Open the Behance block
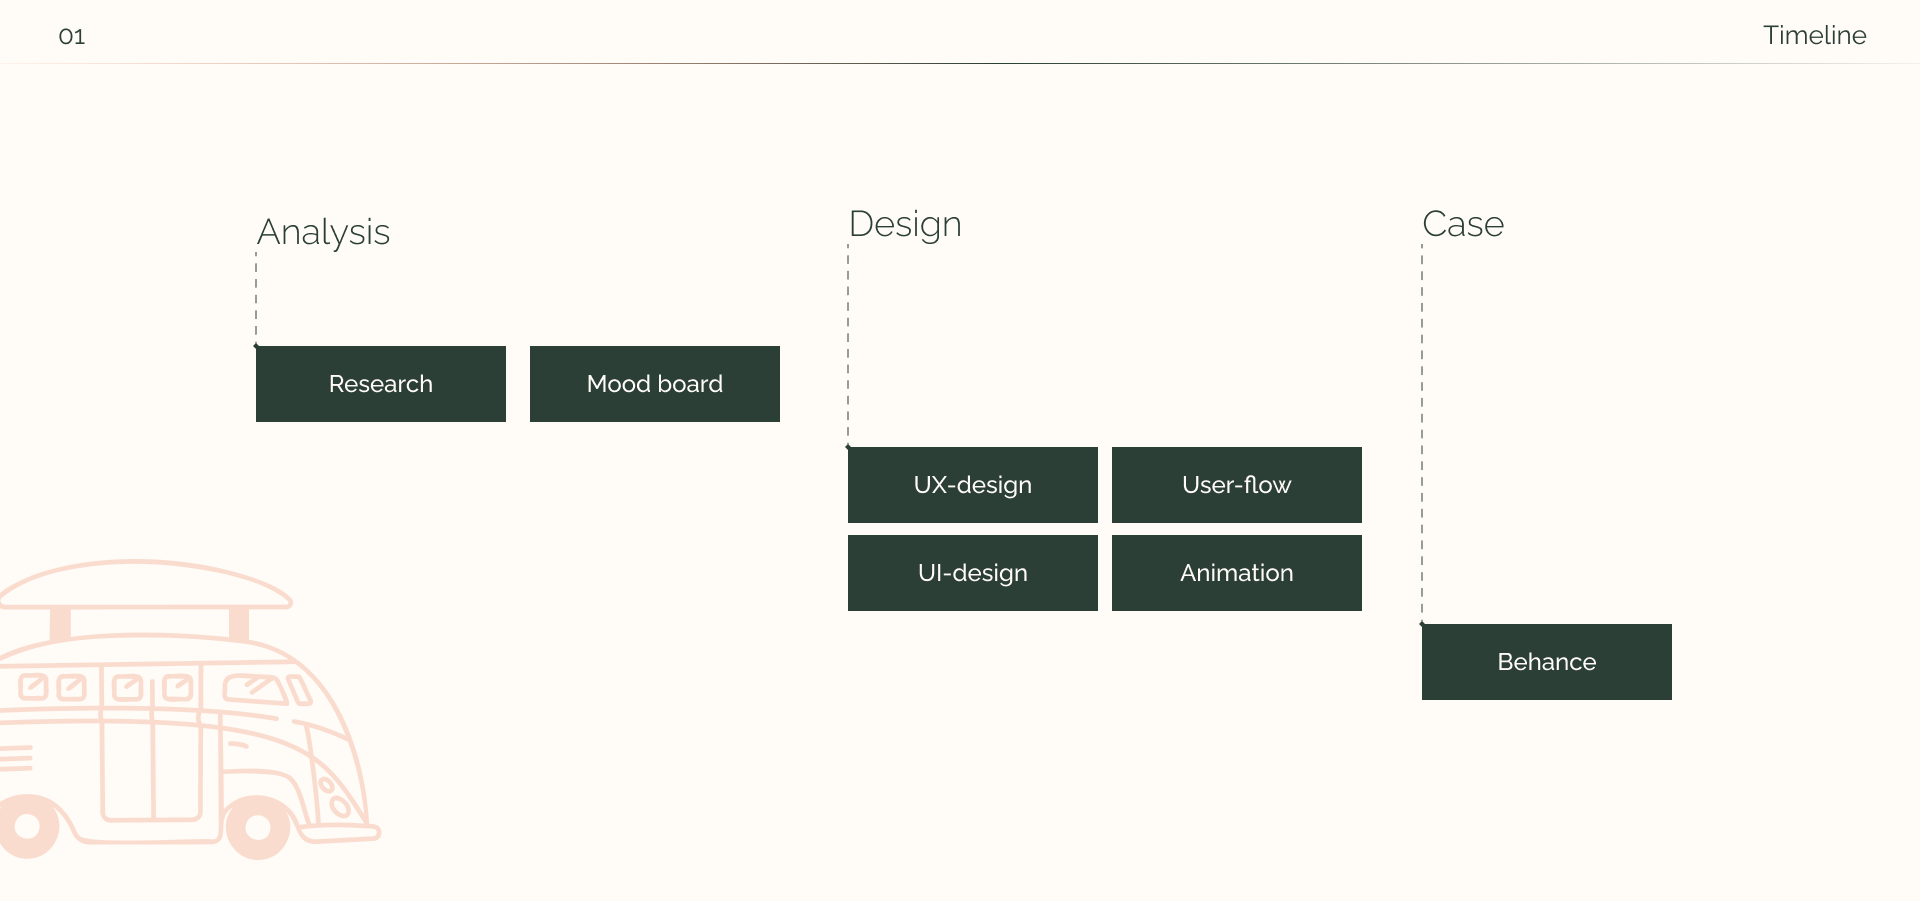Viewport: 1920px width, 901px height. click(1546, 662)
